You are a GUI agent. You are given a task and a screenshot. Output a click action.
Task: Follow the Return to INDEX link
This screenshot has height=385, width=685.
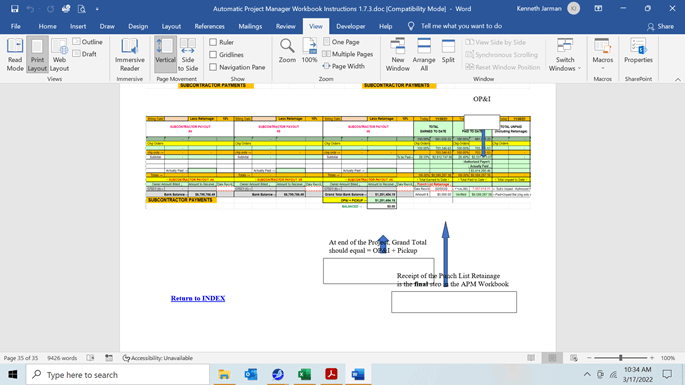click(198, 298)
